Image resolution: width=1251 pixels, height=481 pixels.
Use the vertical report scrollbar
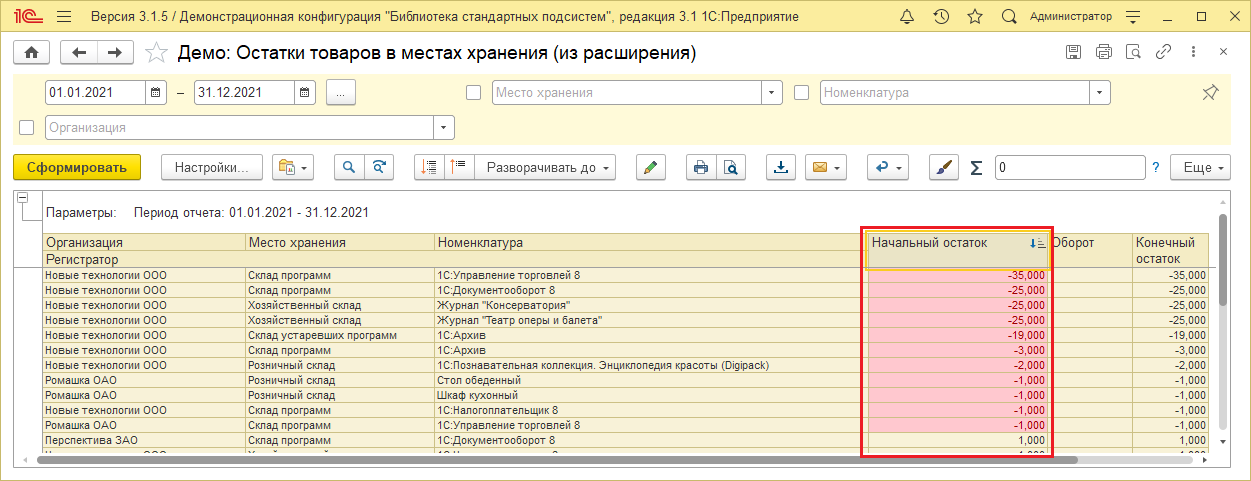[x=1222, y=260]
